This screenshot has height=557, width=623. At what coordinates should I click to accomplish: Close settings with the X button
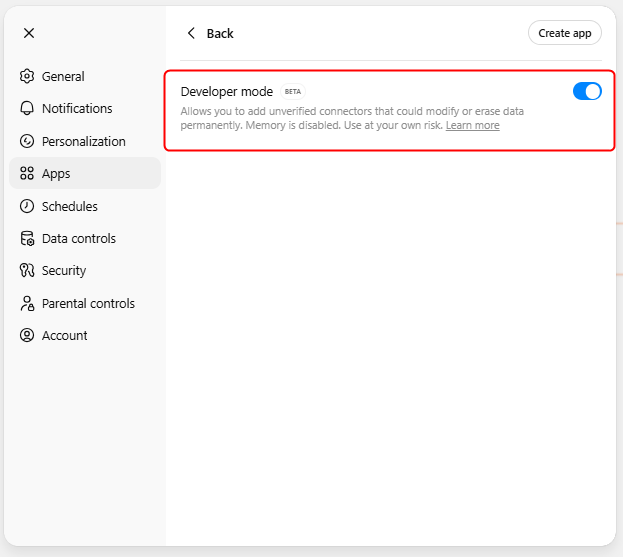(x=29, y=33)
